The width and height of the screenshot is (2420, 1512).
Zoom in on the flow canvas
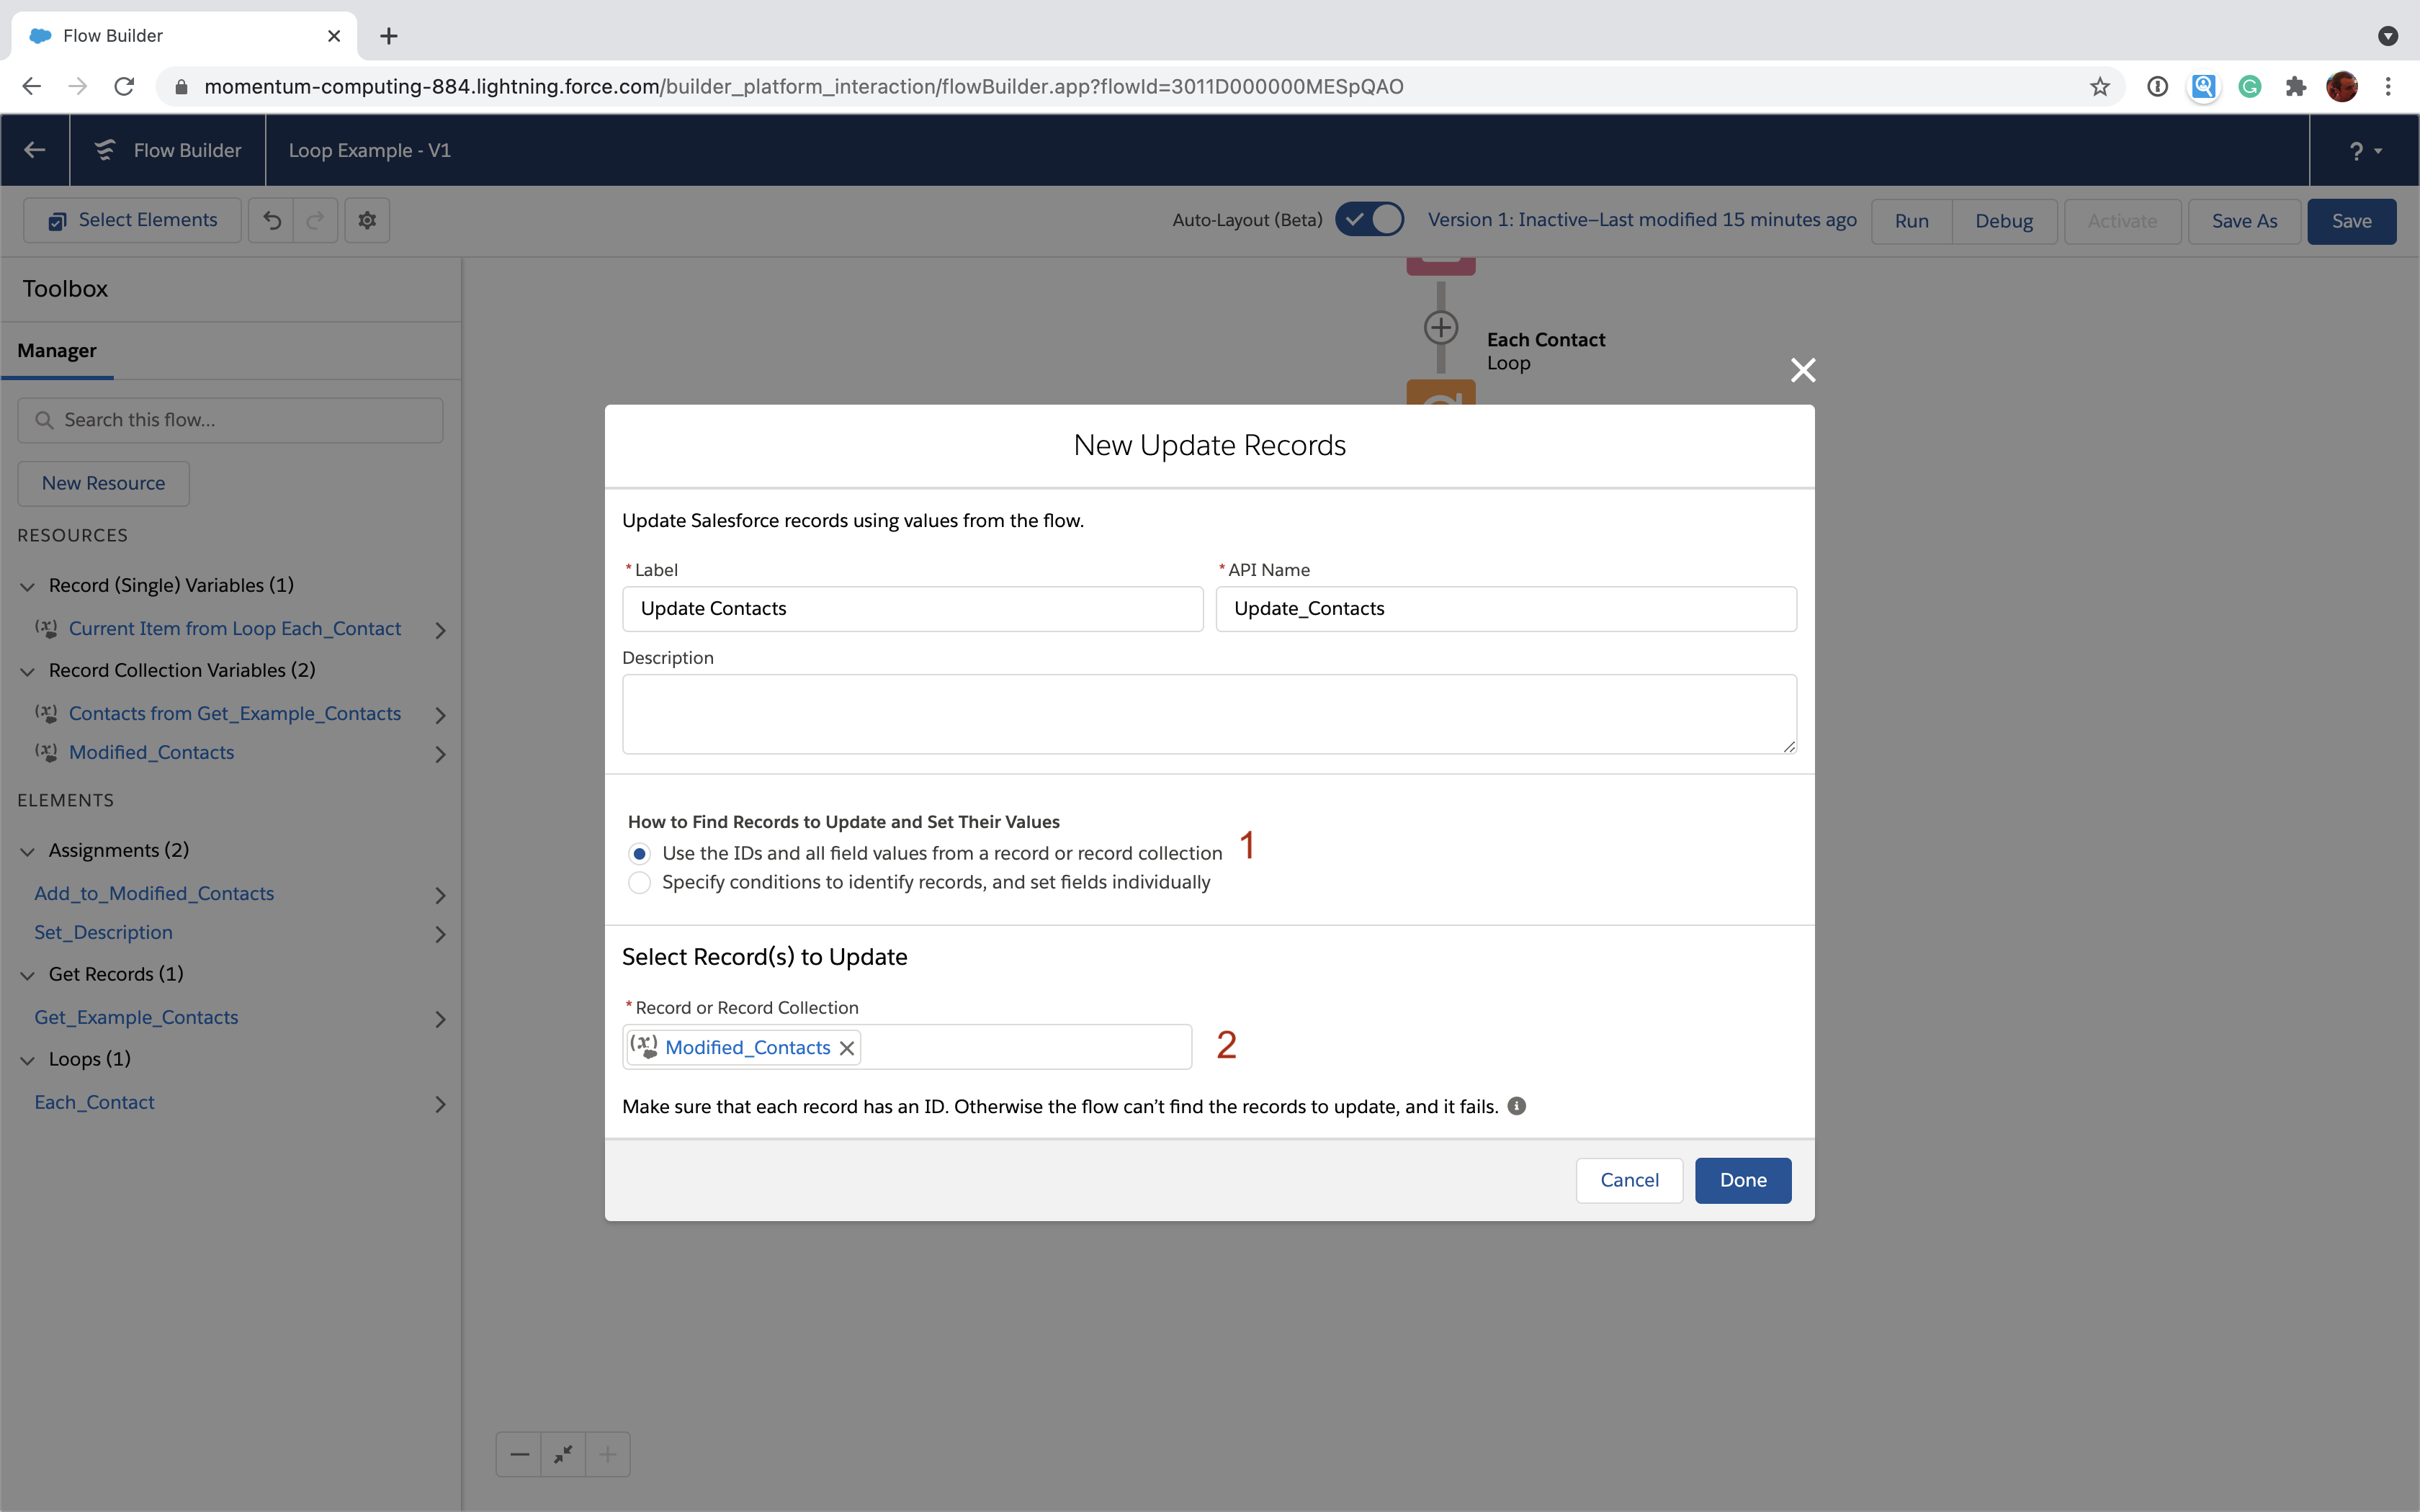coord(607,1454)
